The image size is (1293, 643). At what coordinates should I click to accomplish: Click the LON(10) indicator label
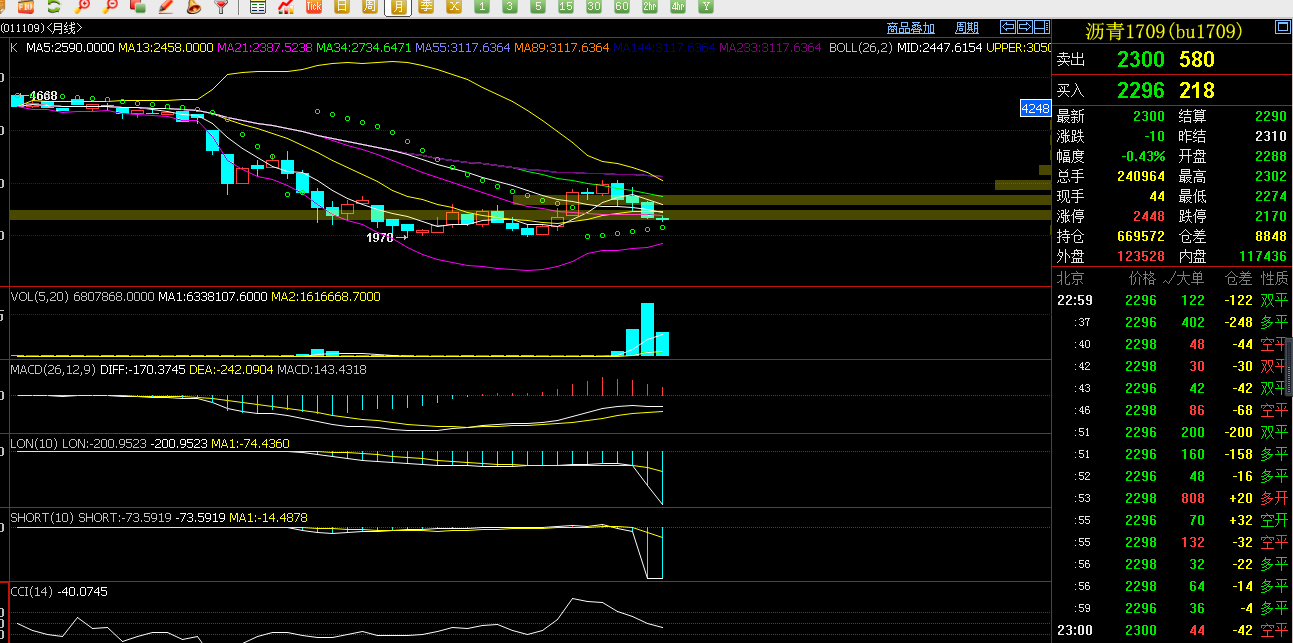point(34,443)
